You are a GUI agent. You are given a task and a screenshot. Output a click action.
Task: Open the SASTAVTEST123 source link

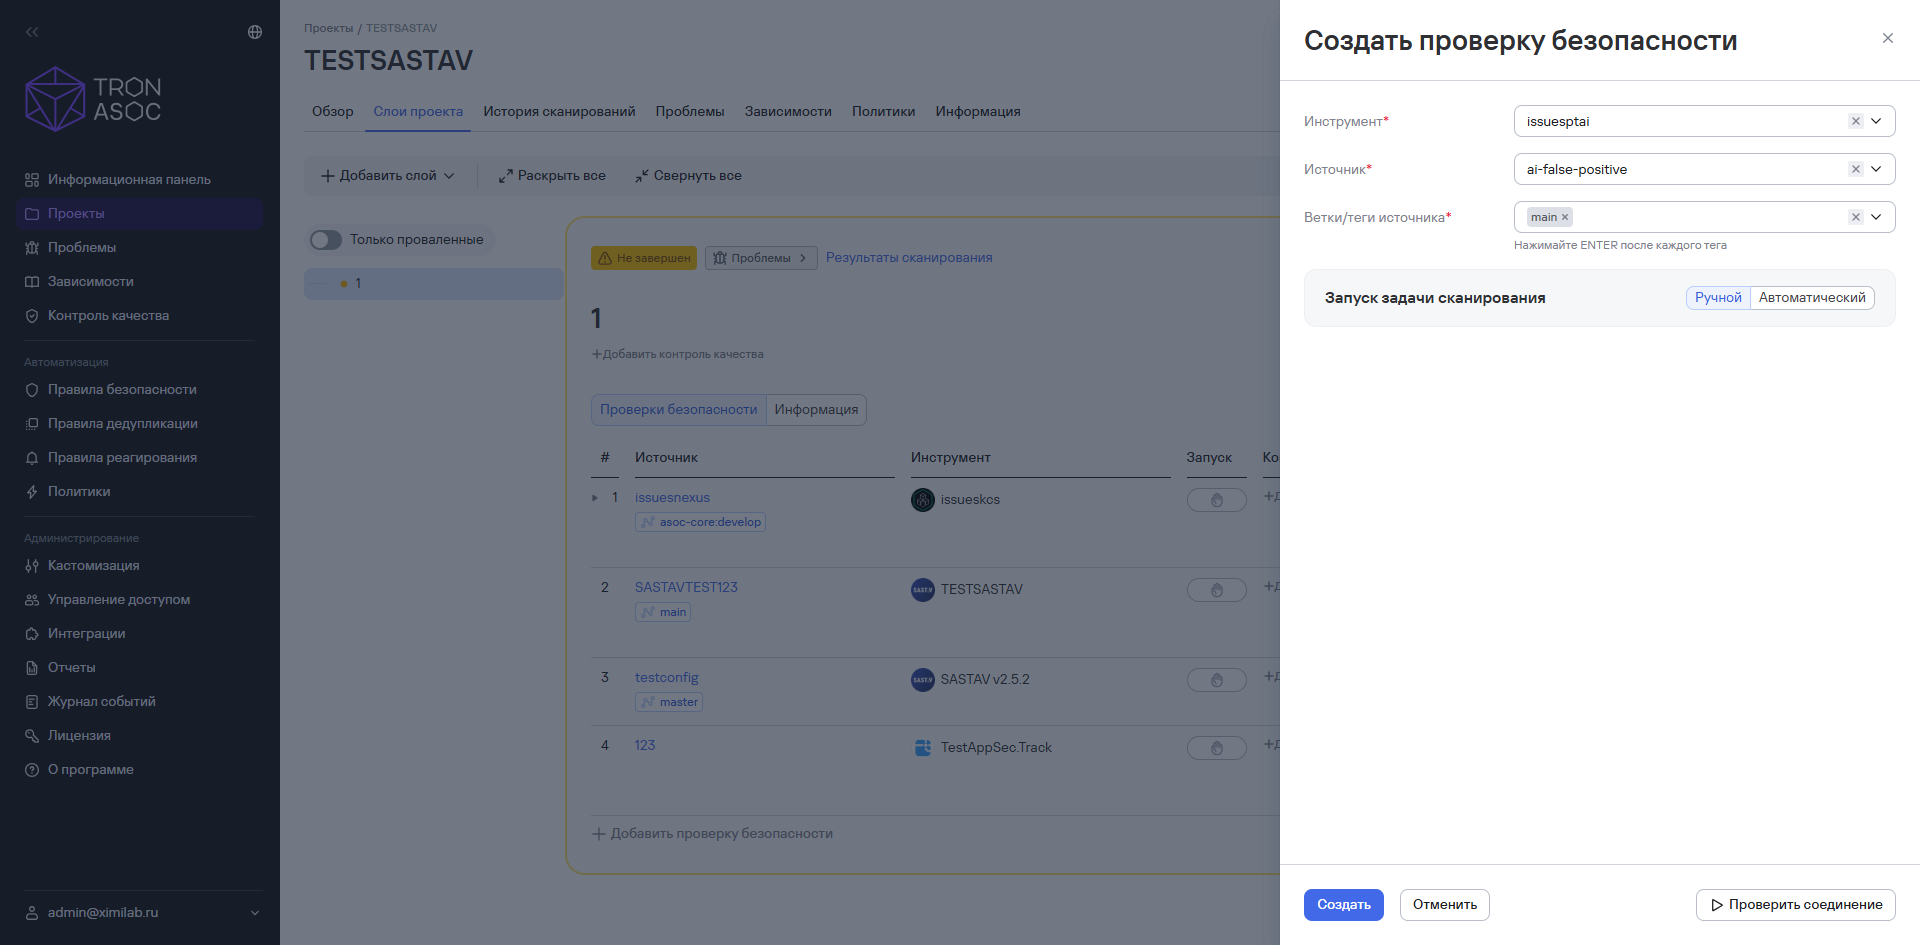686,587
